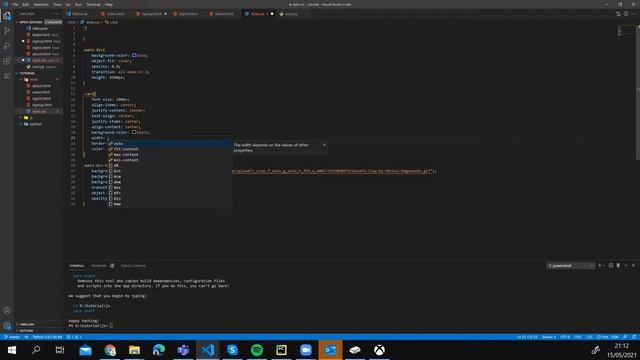Select the min-content suggestion
Screen dimensions: 640x360
tap(170, 160)
